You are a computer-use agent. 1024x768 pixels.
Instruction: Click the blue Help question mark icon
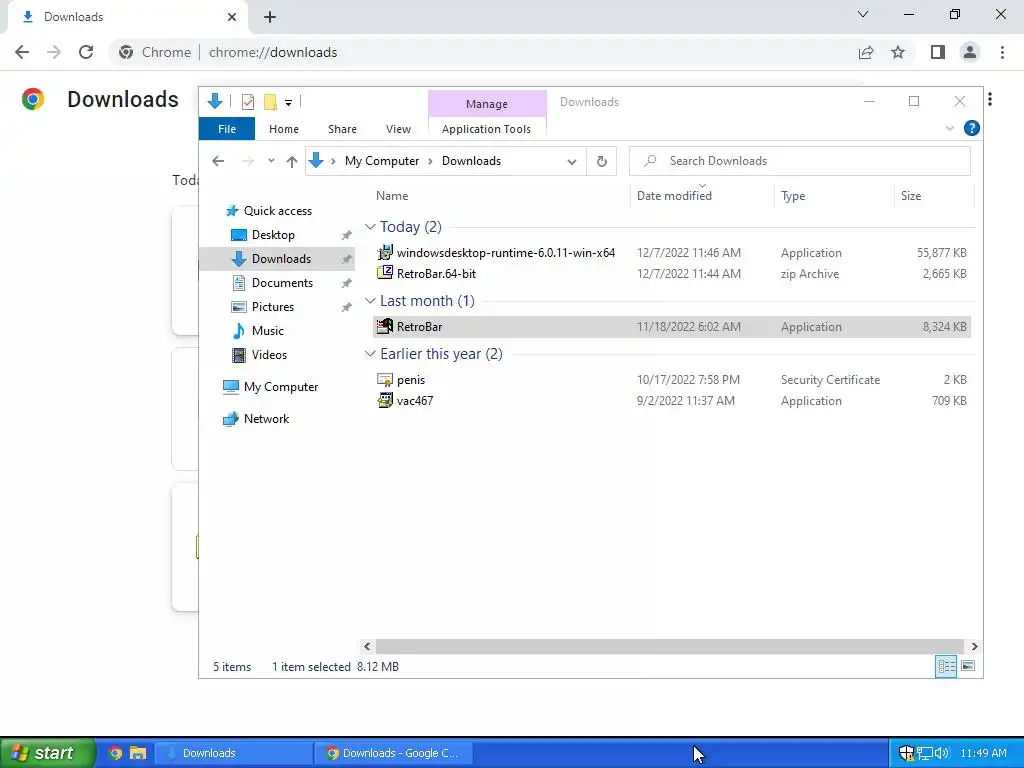tap(971, 129)
